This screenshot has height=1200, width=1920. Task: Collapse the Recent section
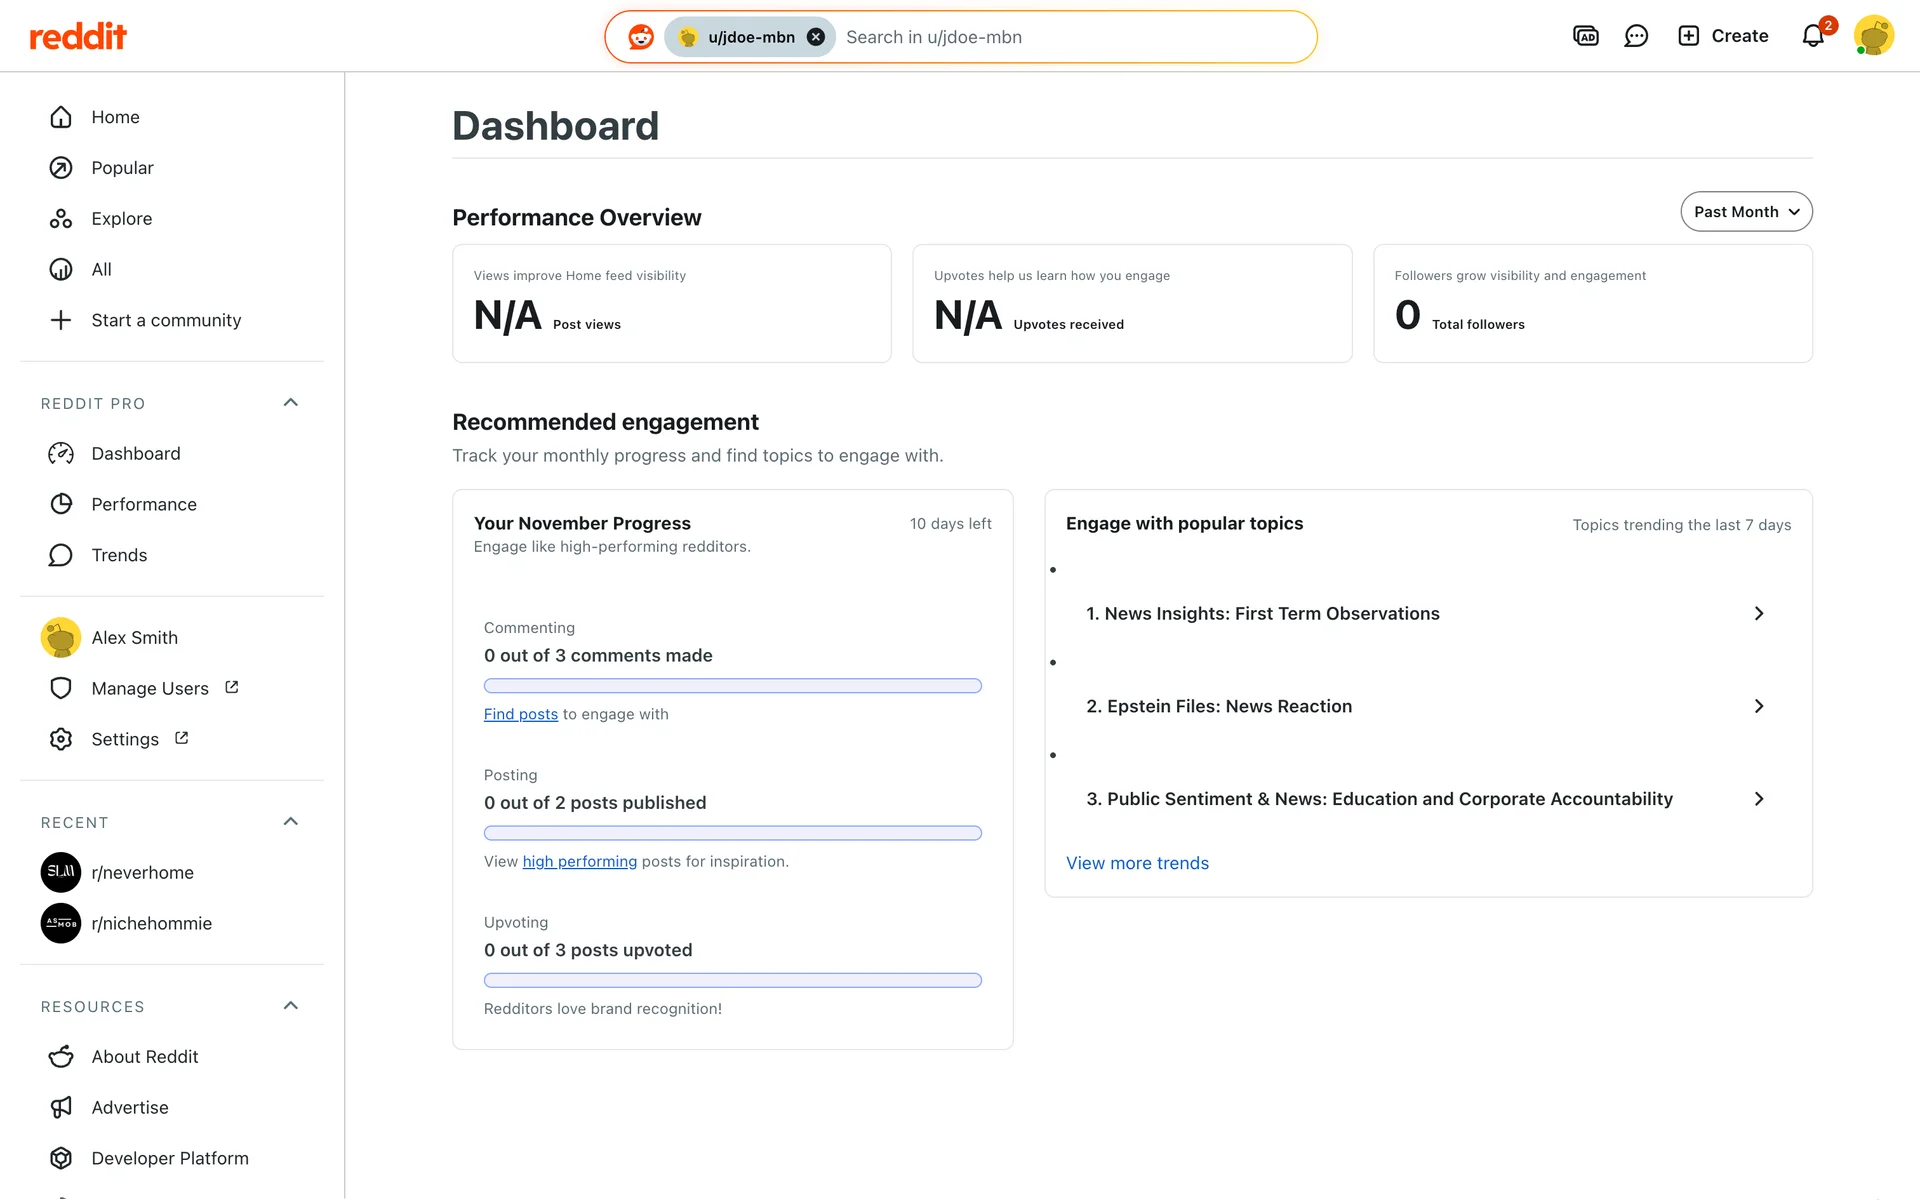pos(291,822)
